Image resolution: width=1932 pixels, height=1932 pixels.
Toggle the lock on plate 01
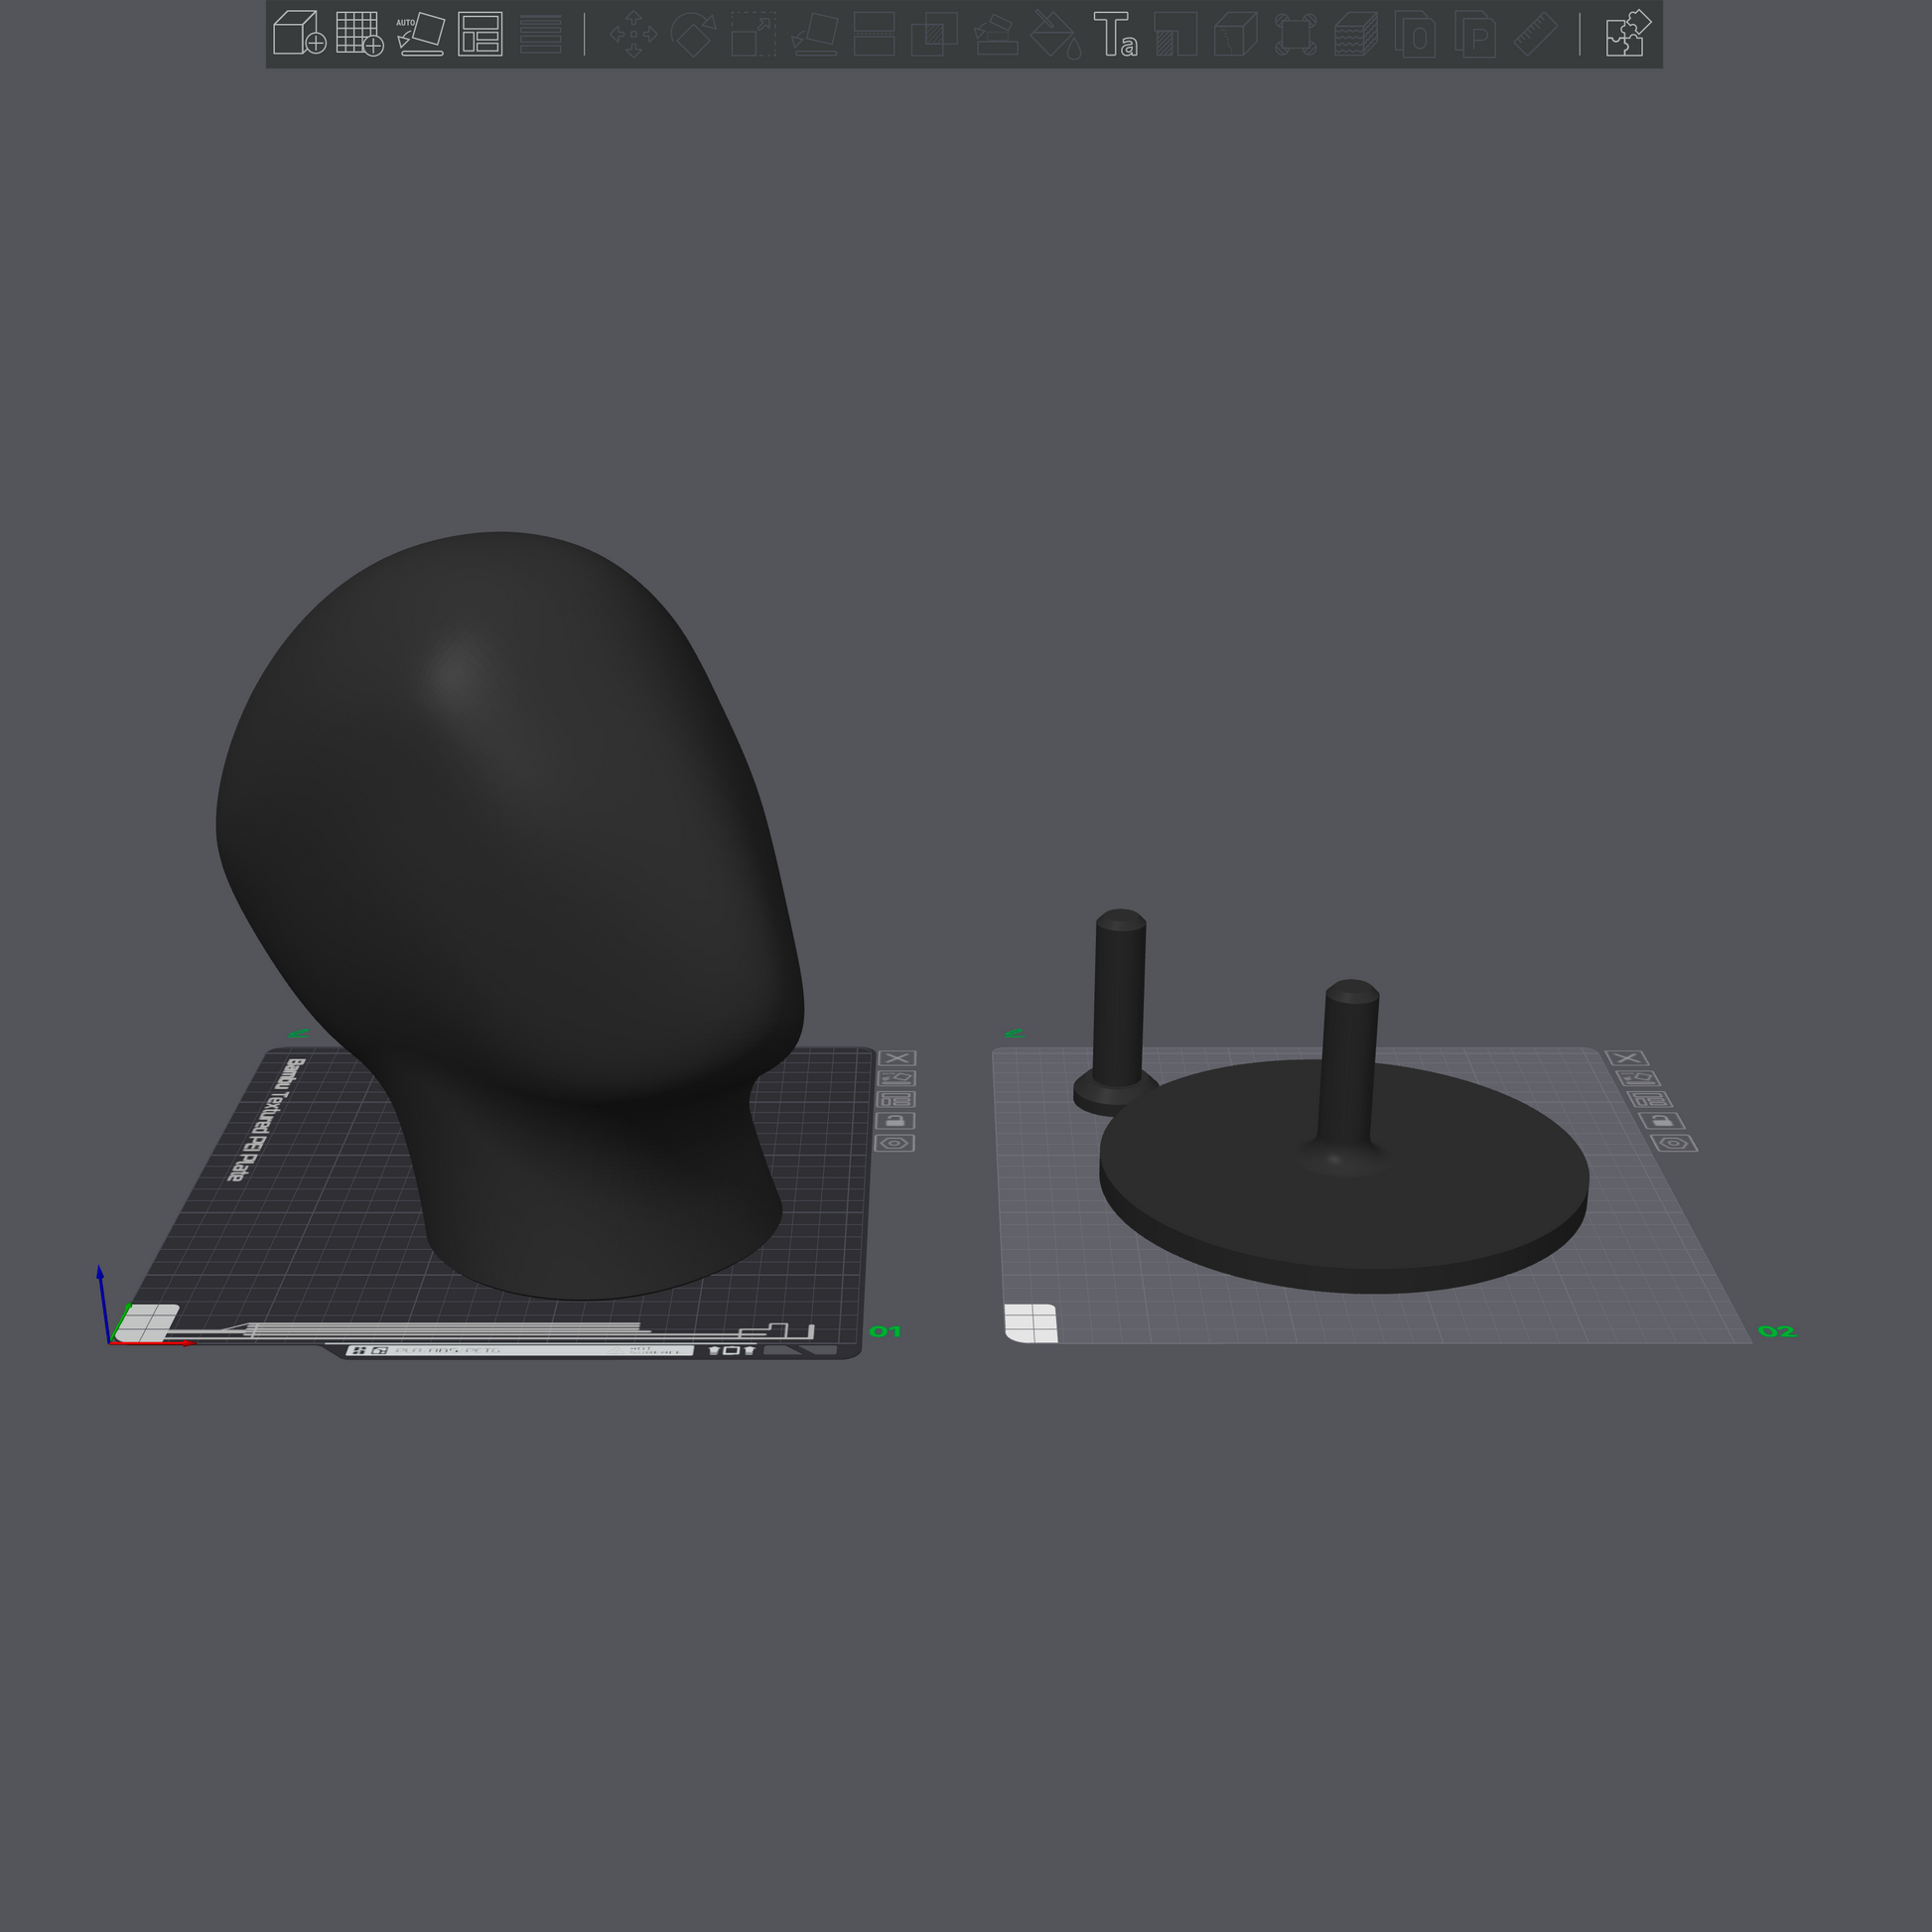point(895,1121)
